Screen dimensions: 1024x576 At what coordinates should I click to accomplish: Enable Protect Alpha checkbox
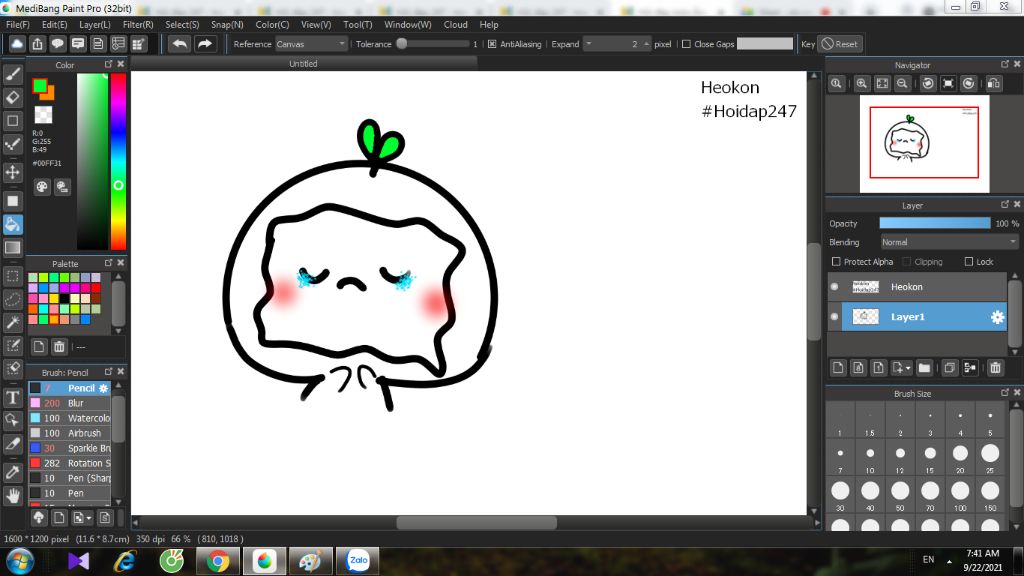(836, 262)
